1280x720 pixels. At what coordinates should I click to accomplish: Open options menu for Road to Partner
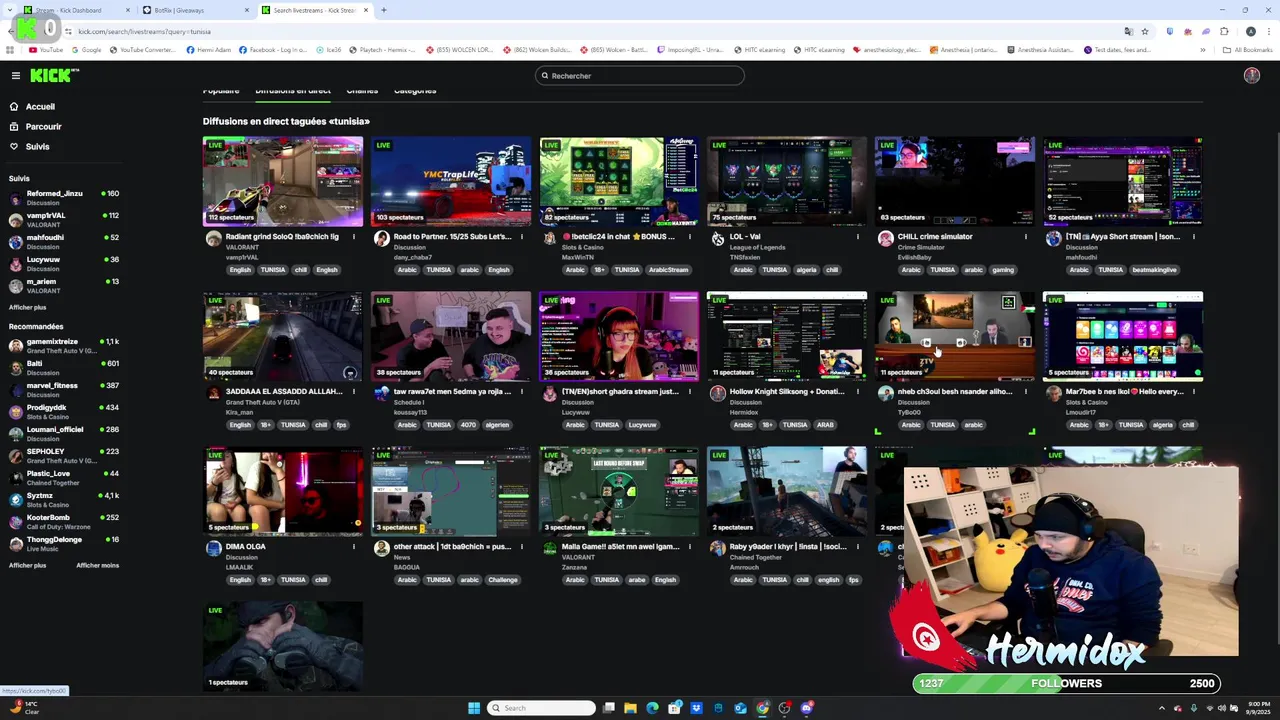(522, 237)
